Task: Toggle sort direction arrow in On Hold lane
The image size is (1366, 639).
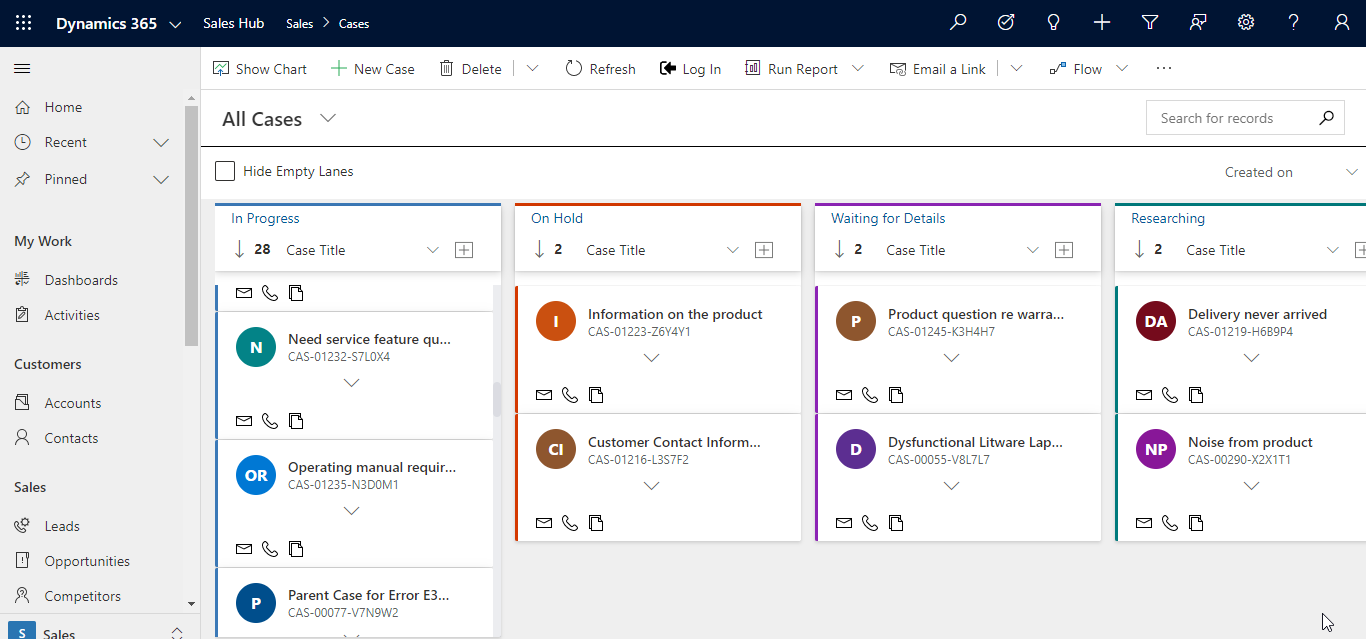Action: [539, 250]
